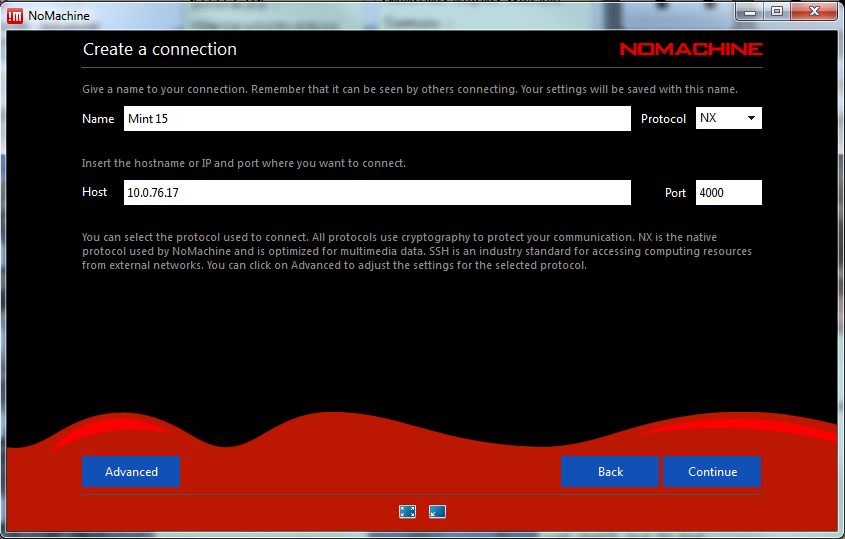Click the Host field with 10.0.76.17

point(377,192)
